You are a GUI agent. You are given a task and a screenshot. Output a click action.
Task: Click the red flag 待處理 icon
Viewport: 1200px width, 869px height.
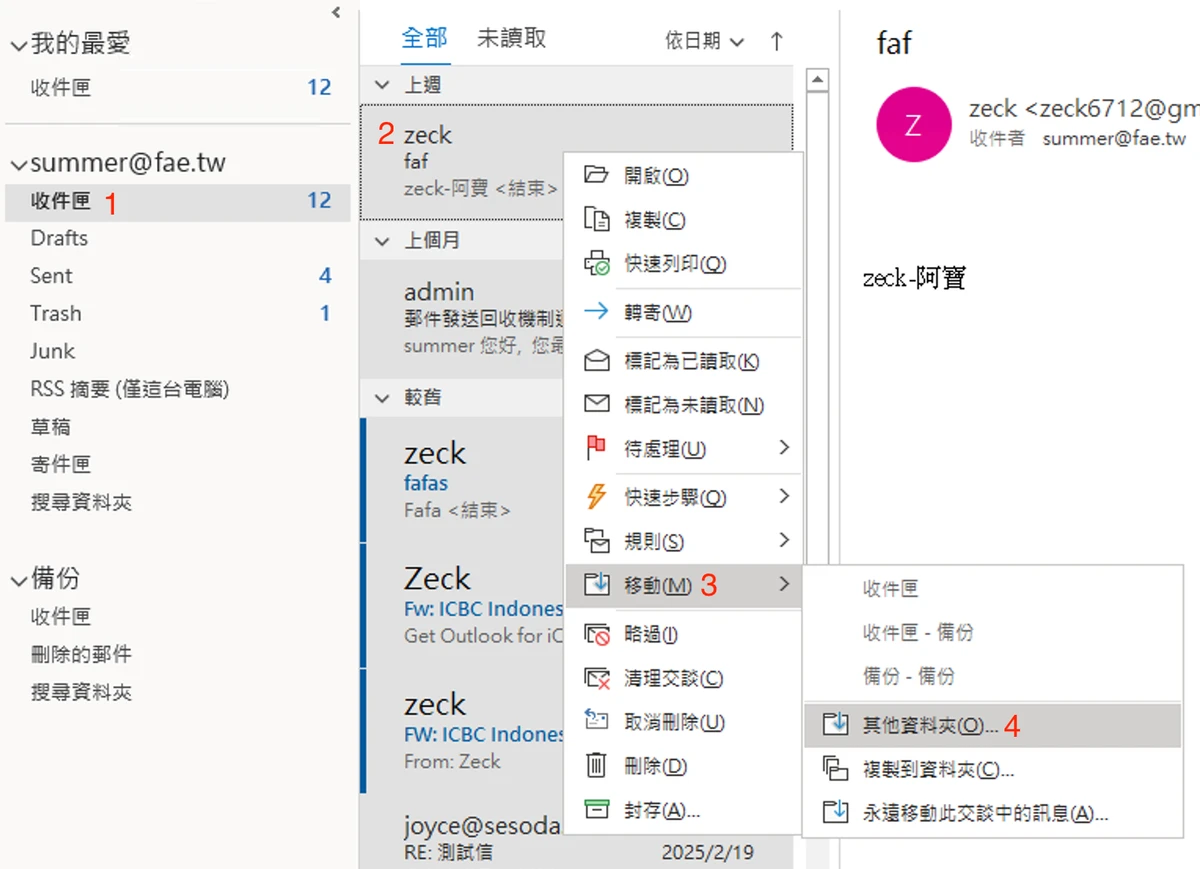(596, 449)
